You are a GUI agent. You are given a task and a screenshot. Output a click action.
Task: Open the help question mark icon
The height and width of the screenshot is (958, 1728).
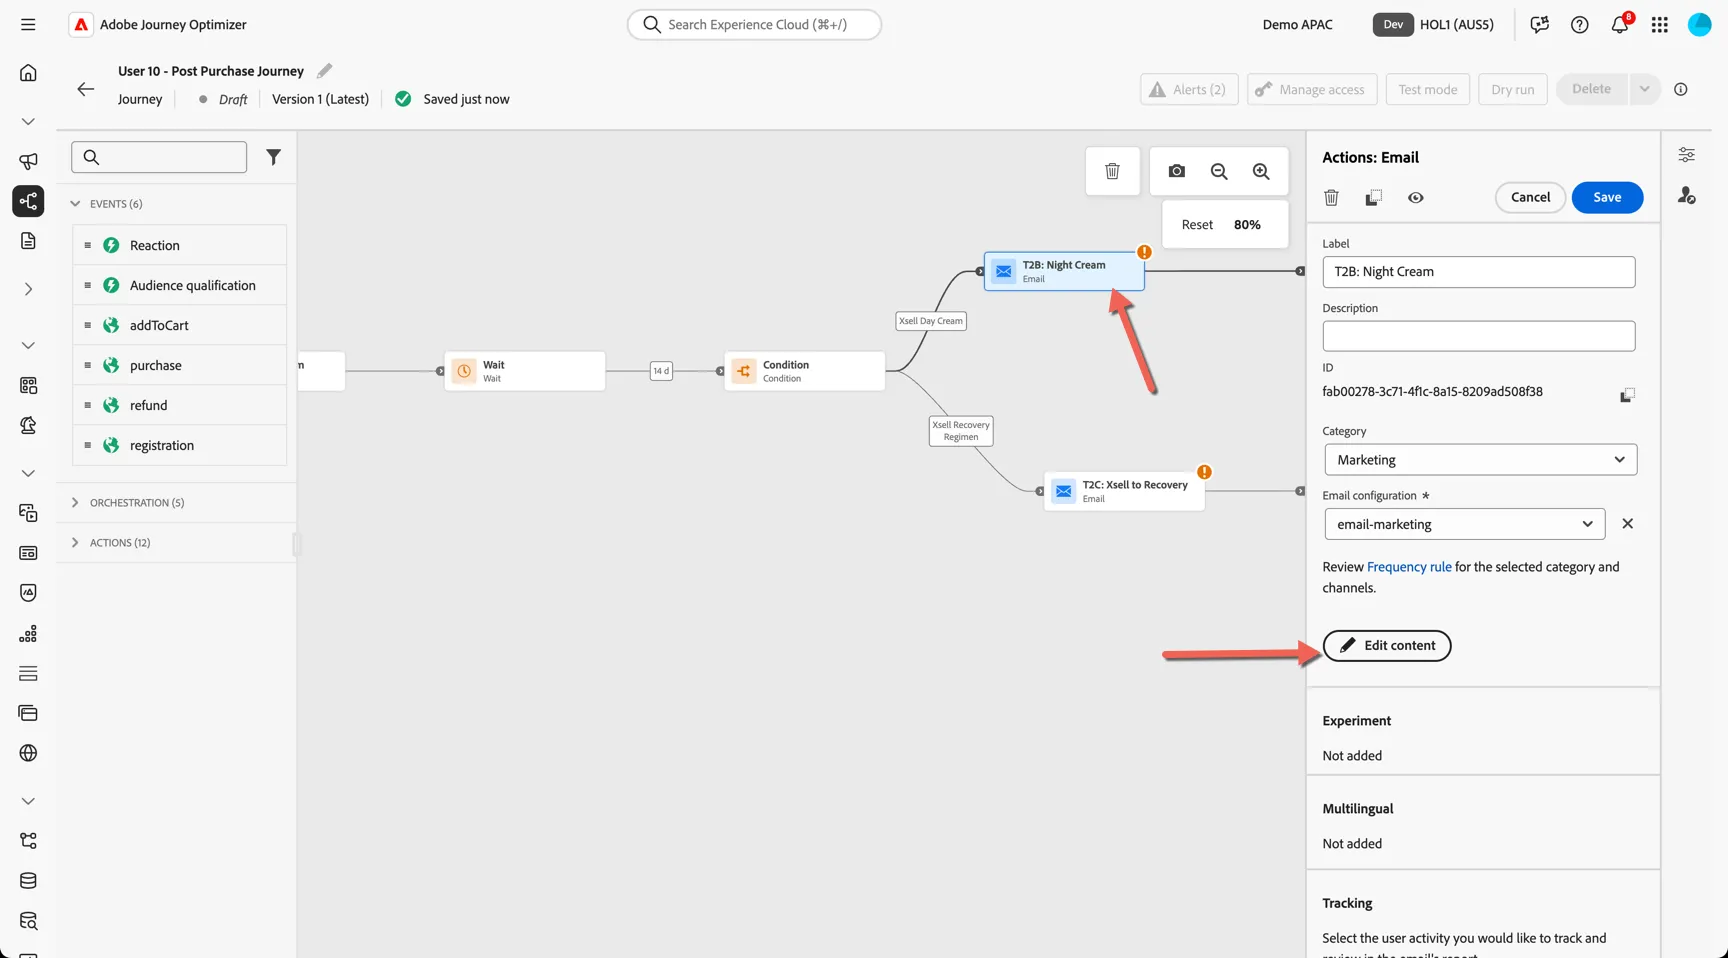pos(1579,24)
